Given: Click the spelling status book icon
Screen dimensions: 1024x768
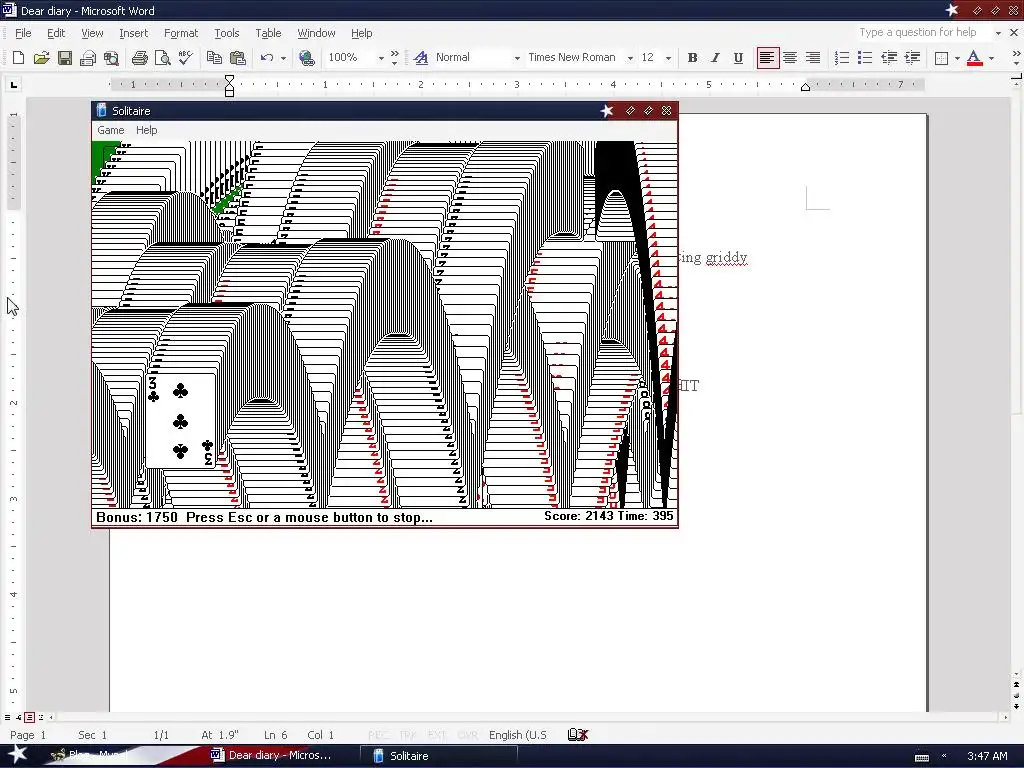Looking at the screenshot, I should (578, 735).
